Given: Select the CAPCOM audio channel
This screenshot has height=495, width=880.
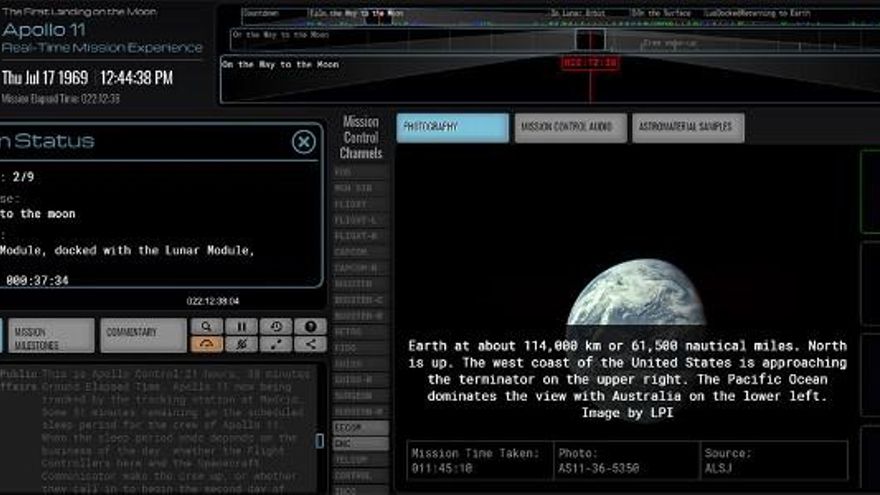Looking at the screenshot, I should 360,252.
